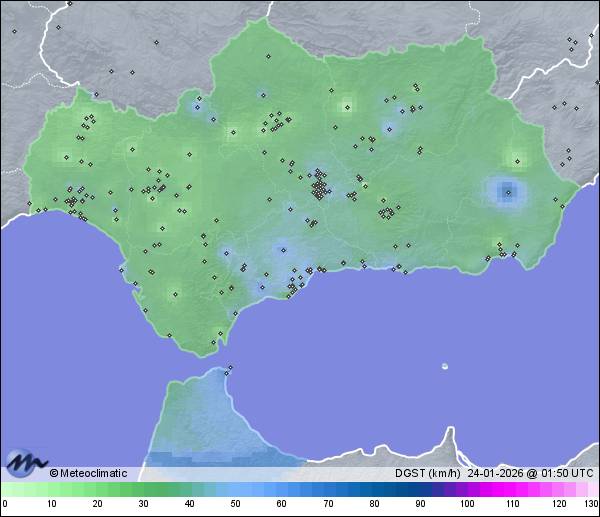The width and height of the screenshot is (600, 517).
Task: Click the 0 value on the color scale
Action: click(x=5, y=503)
